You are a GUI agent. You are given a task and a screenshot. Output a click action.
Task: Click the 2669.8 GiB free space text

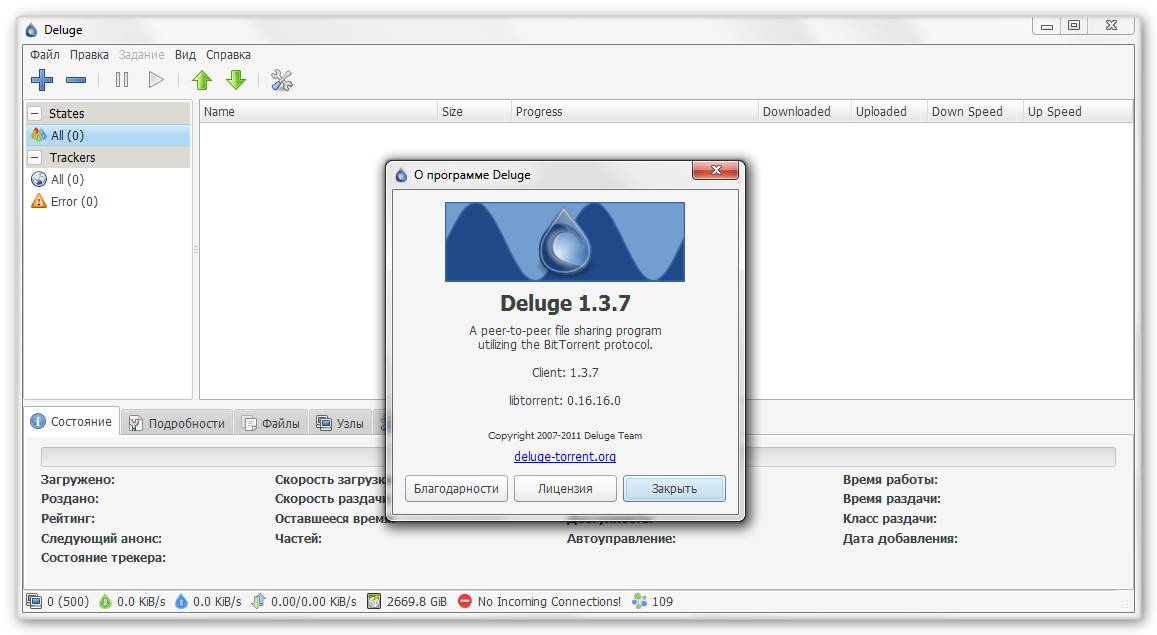417,601
